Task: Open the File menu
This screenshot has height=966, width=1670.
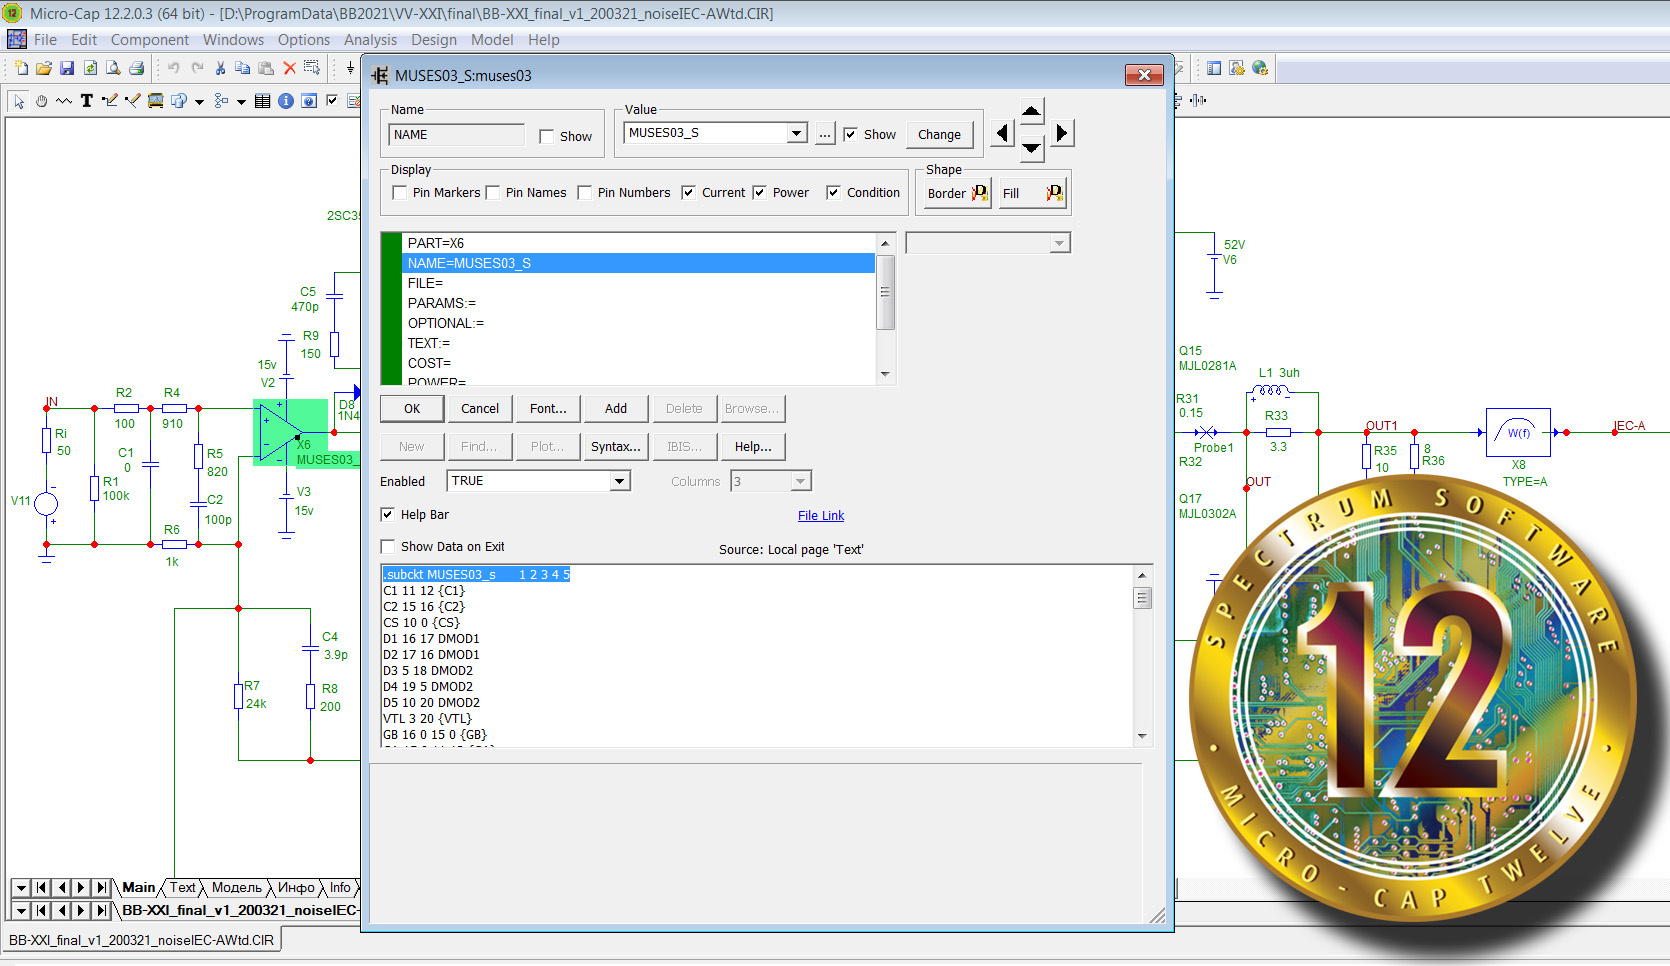Action: [x=45, y=40]
